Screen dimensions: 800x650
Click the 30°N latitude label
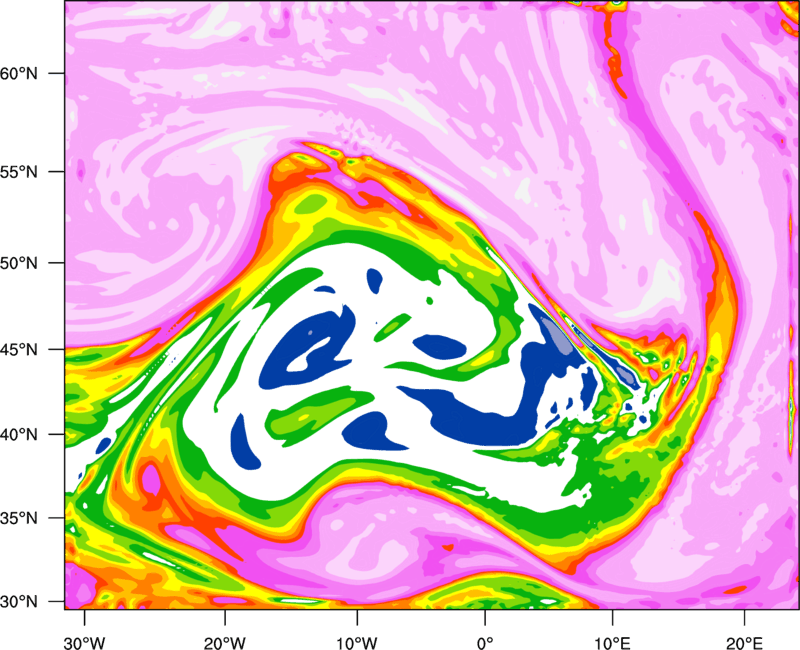pyautogui.click(x=19, y=602)
